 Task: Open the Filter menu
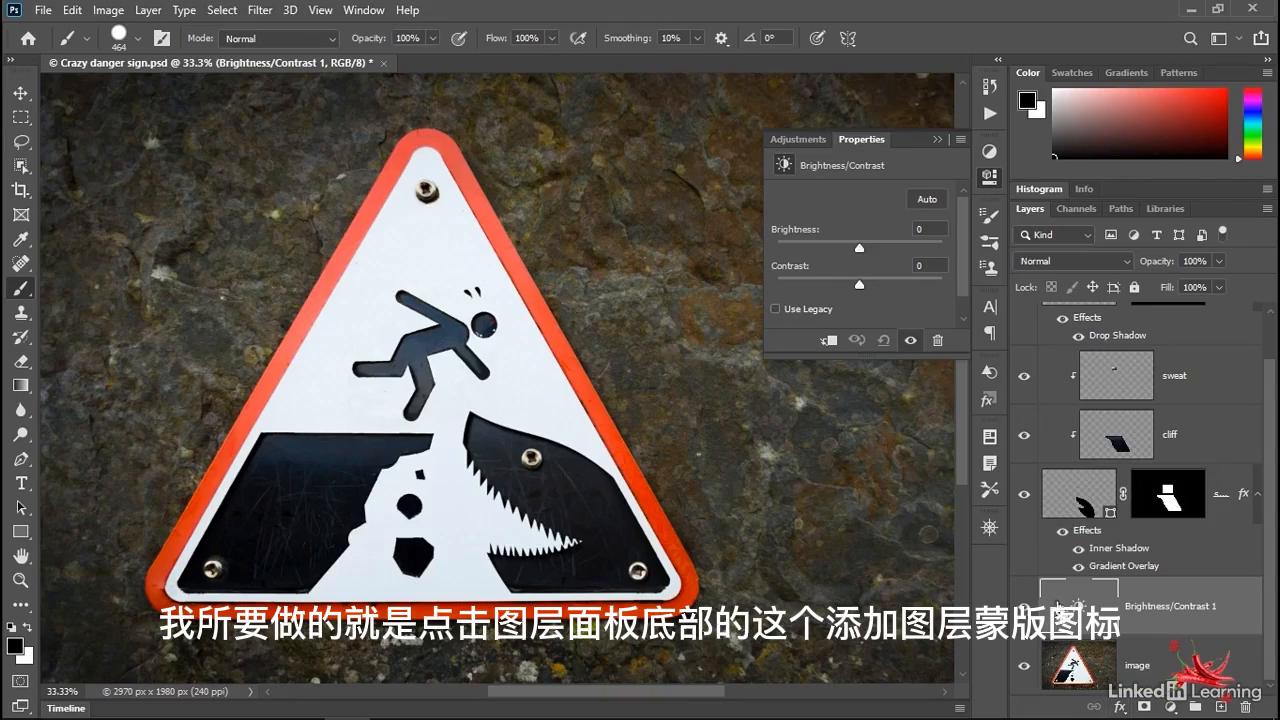(x=259, y=10)
